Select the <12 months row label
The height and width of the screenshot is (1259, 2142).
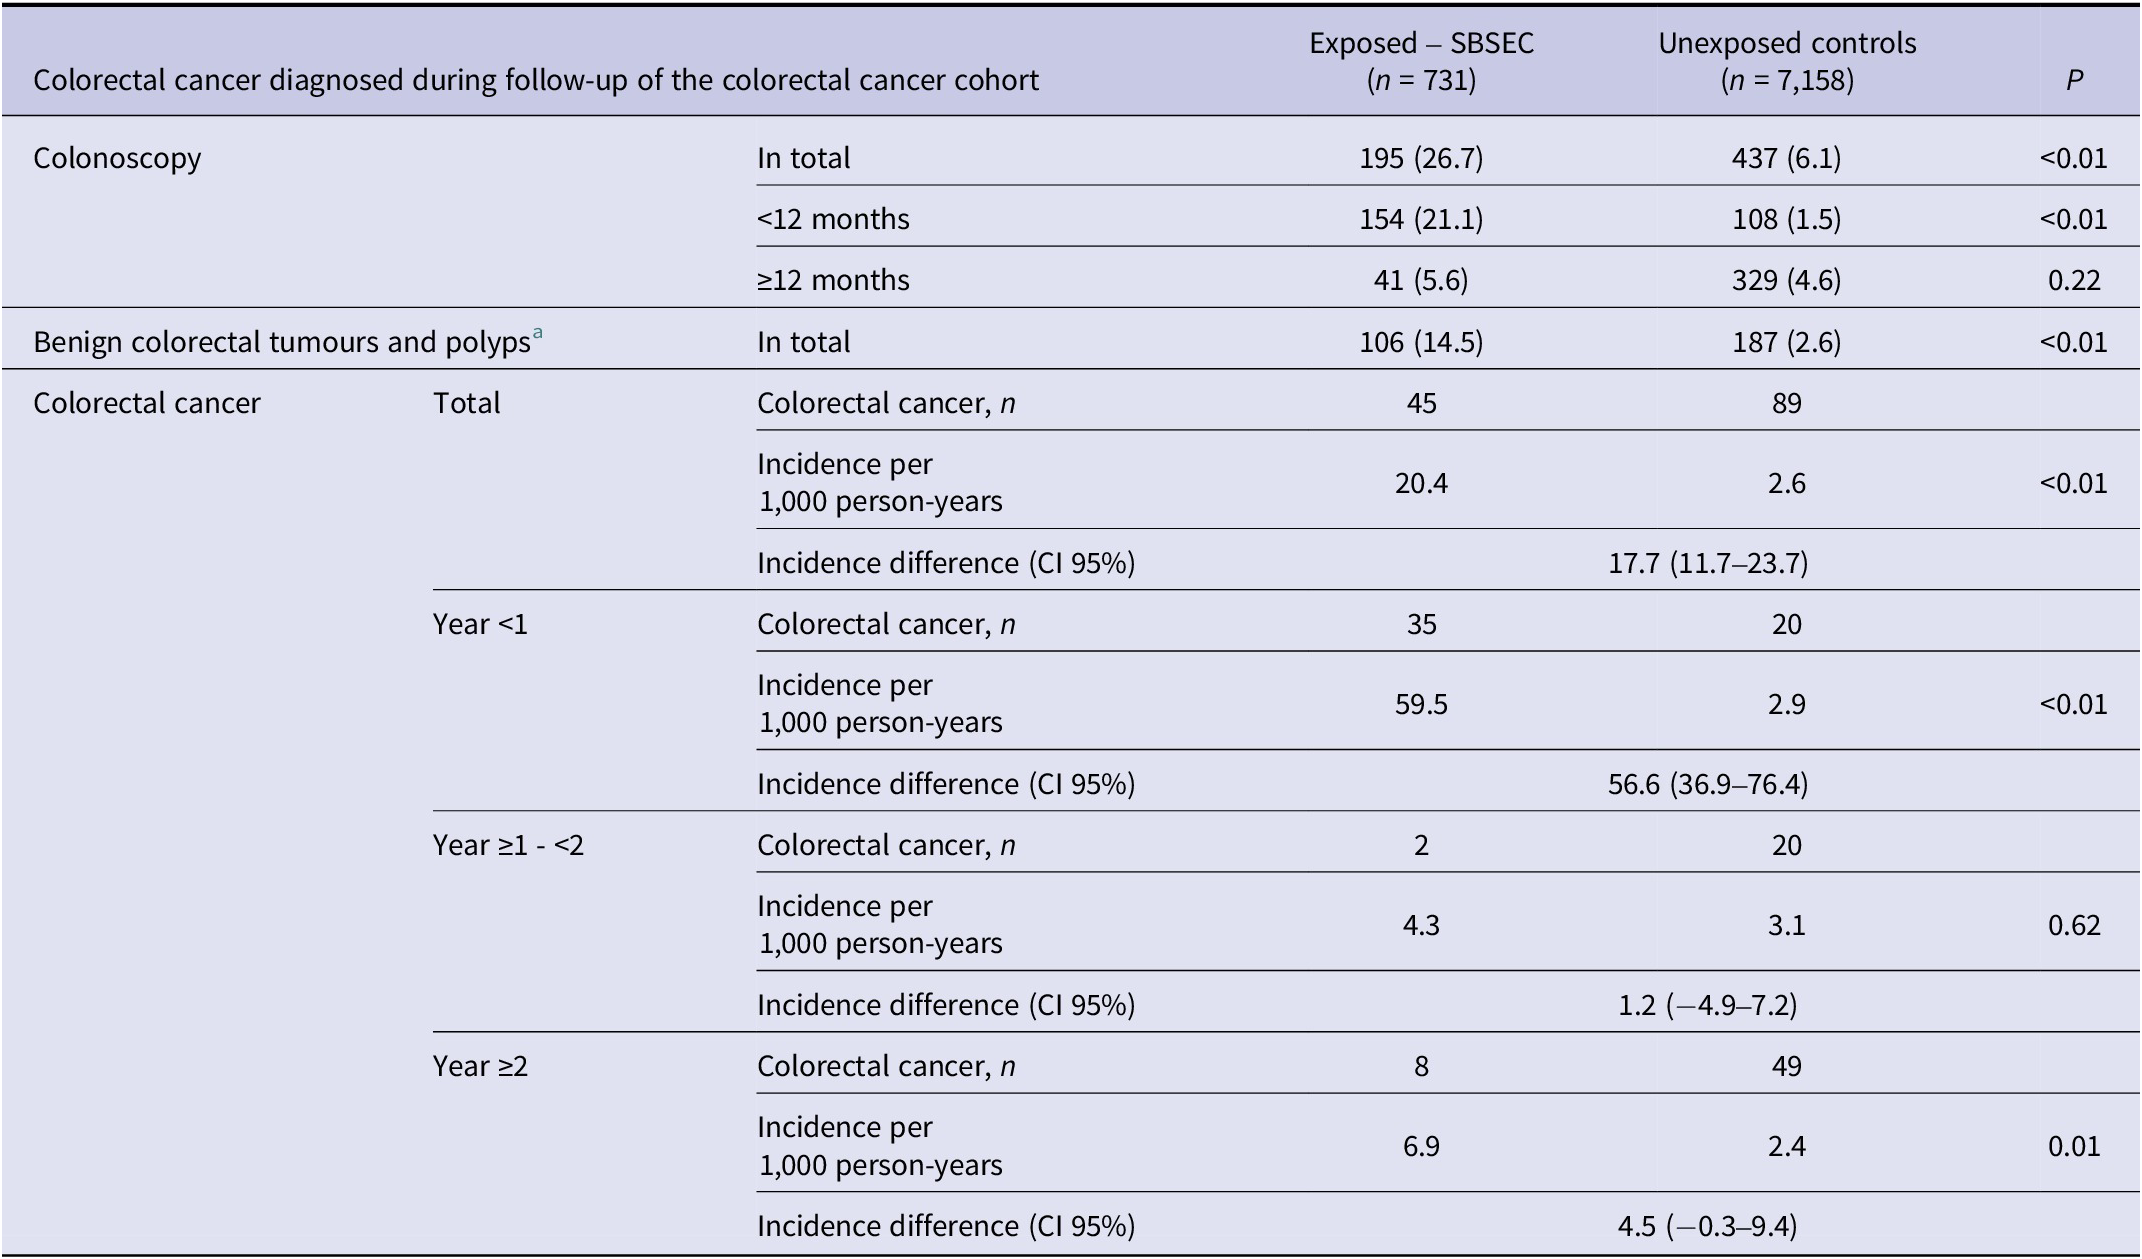click(x=833, y=219)
